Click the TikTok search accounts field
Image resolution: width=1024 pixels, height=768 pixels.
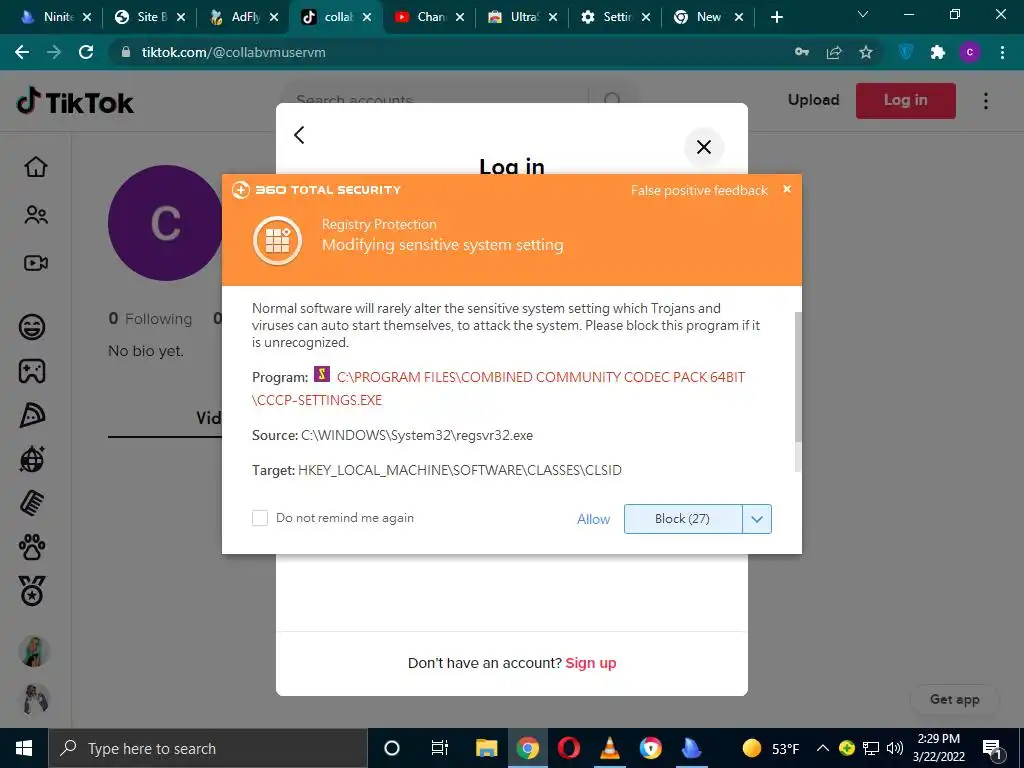click(x=434, y=100)
